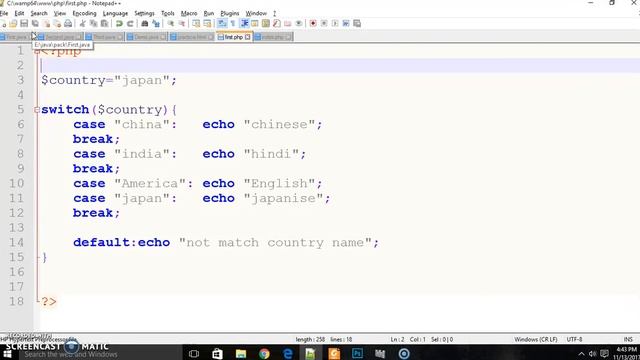Open Photoshop from the taskbar
The height and width of the screenshot is (360, 640).
pyautogui.click(x=357, y=353)
